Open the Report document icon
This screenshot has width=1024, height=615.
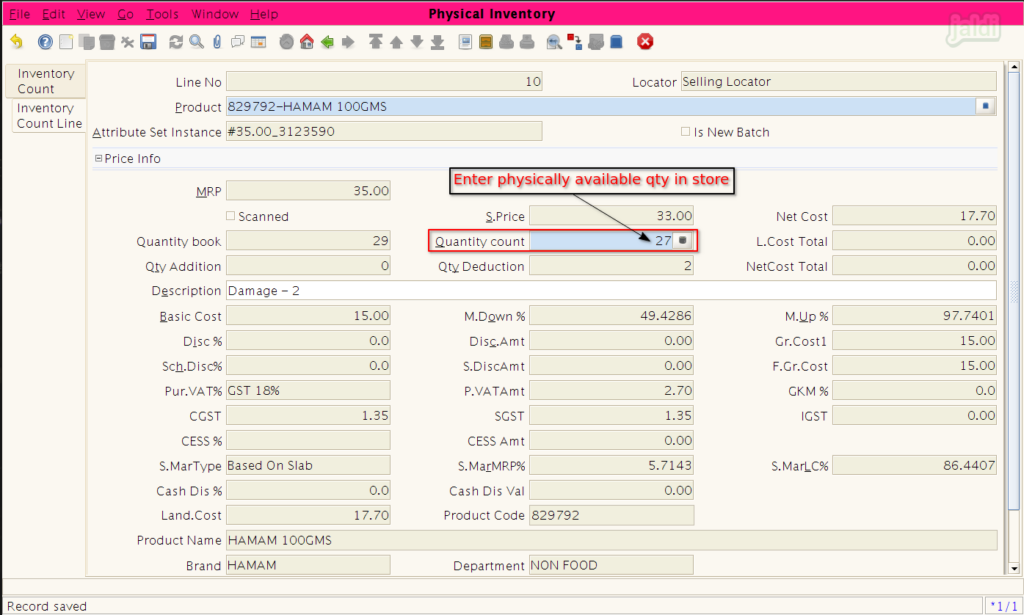pos(465,42)
